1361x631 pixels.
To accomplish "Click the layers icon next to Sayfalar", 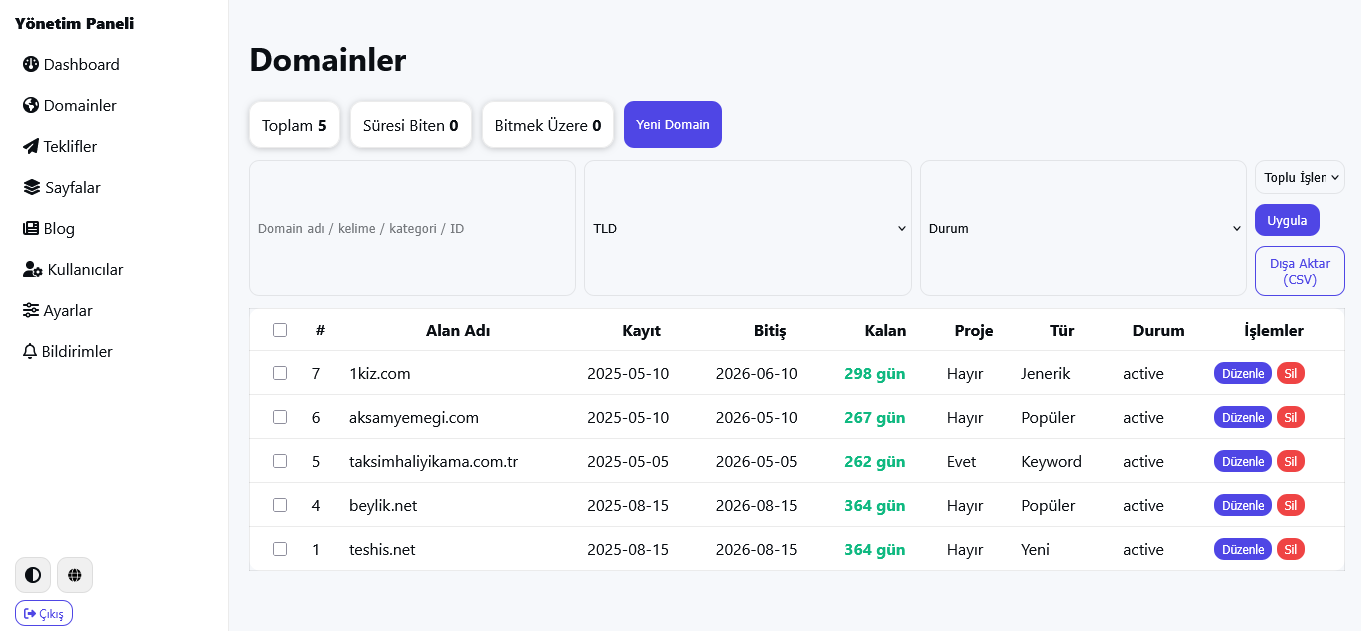I will click(32, 187).
